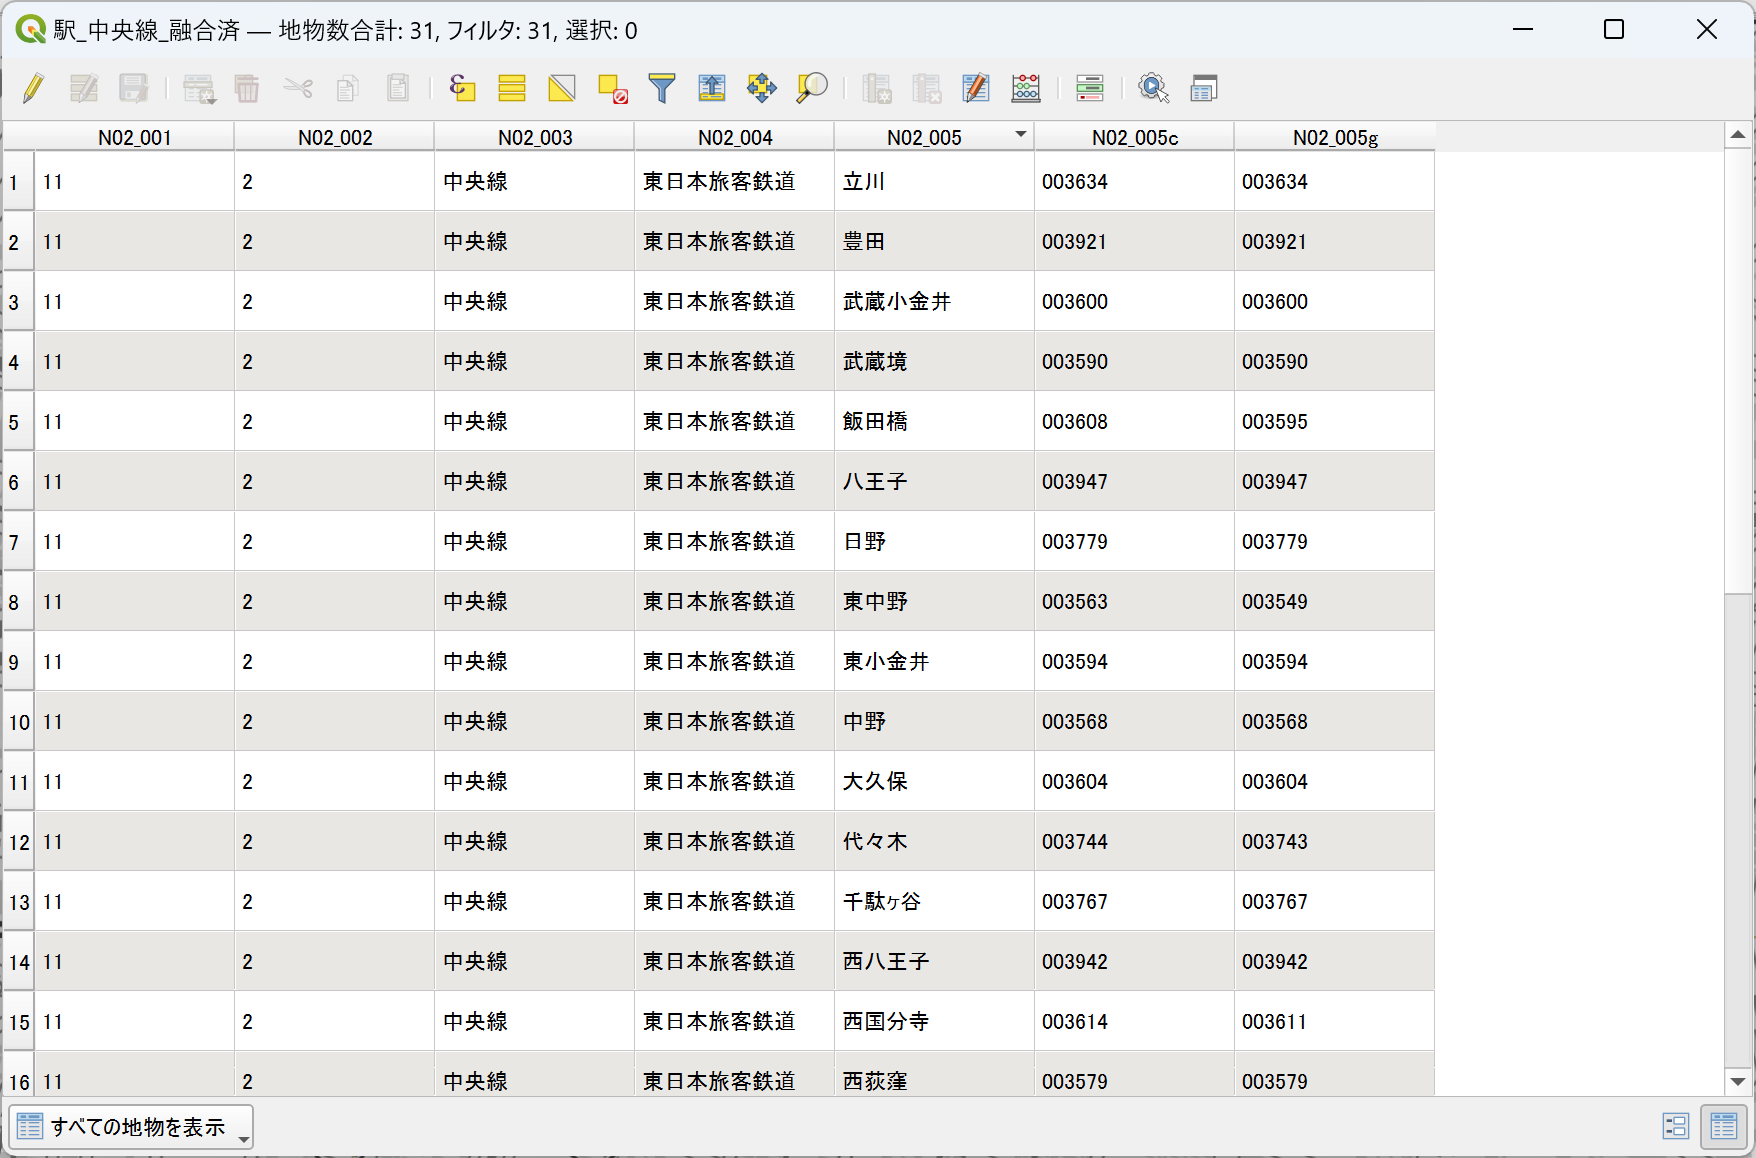Click the 飯田橋 cell
The width and height of the screenshot is (1756, 1158).
(x=934, y=421)
